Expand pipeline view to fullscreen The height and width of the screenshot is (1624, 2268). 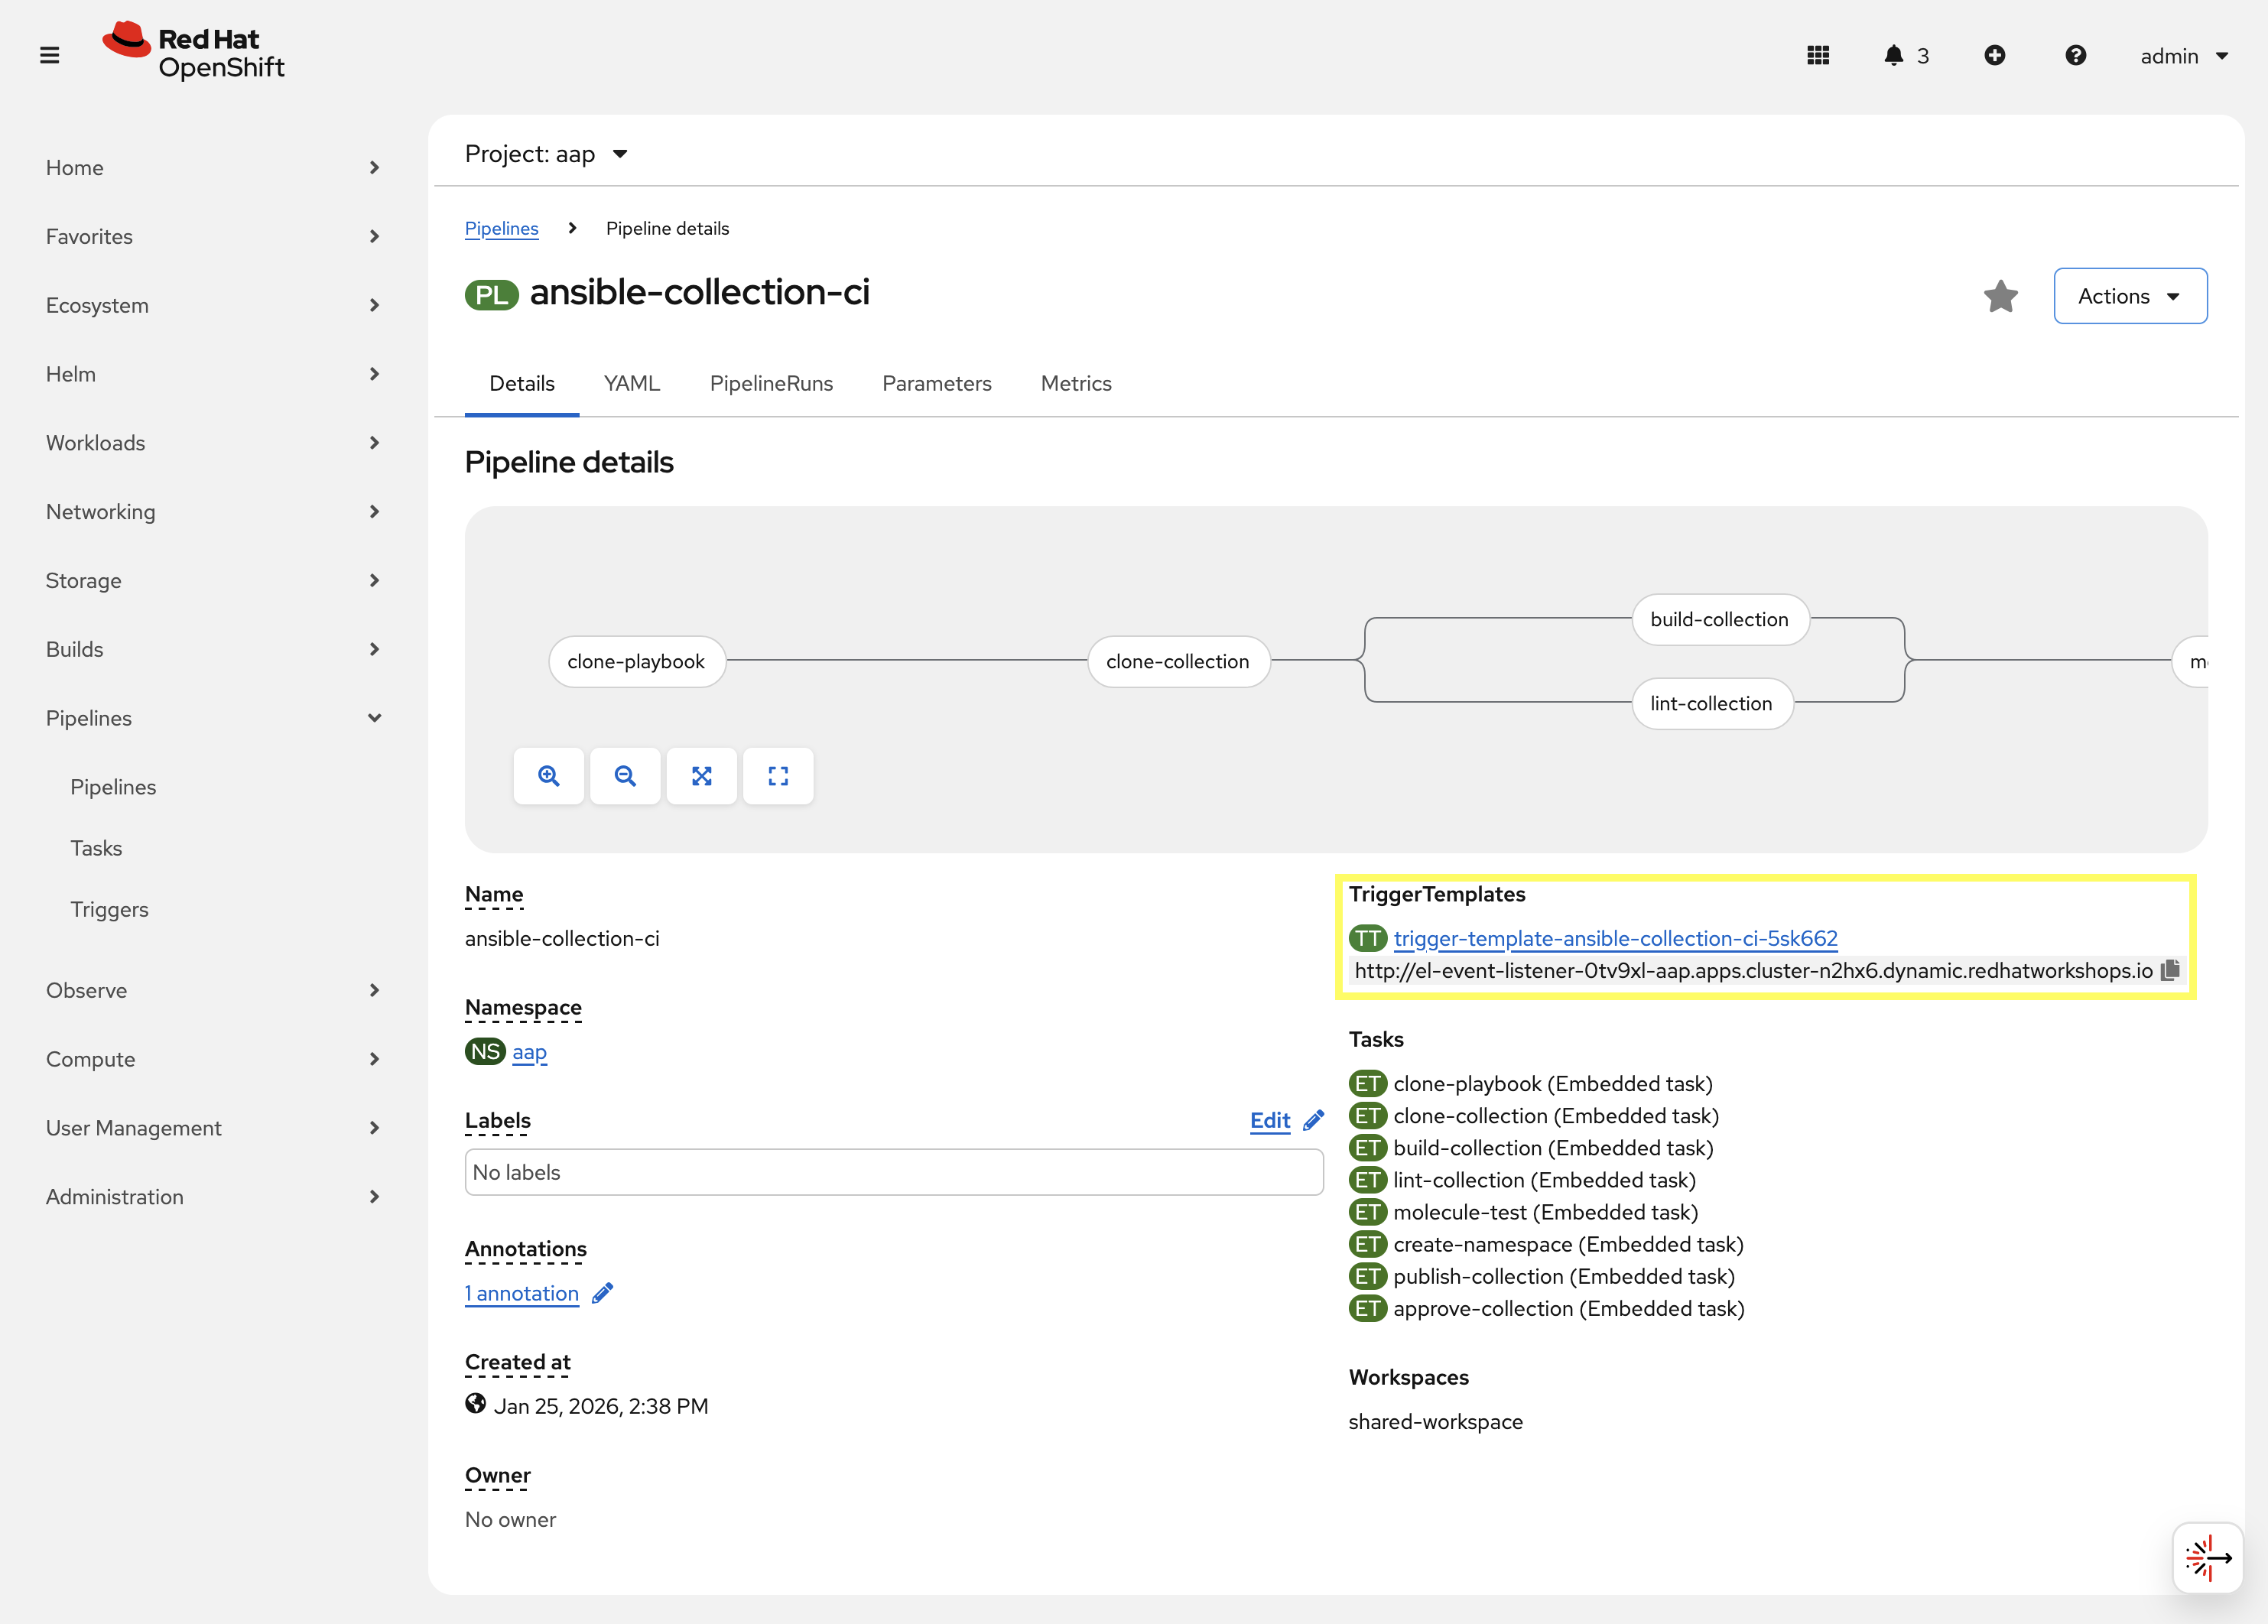click(778, 776)
